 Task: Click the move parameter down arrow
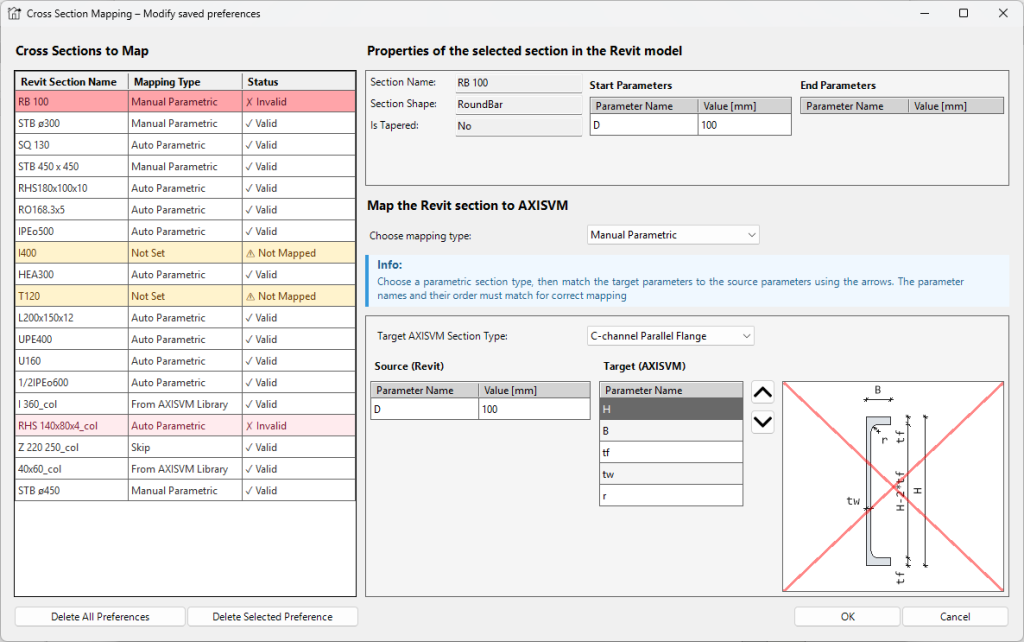tap(762, 421)
